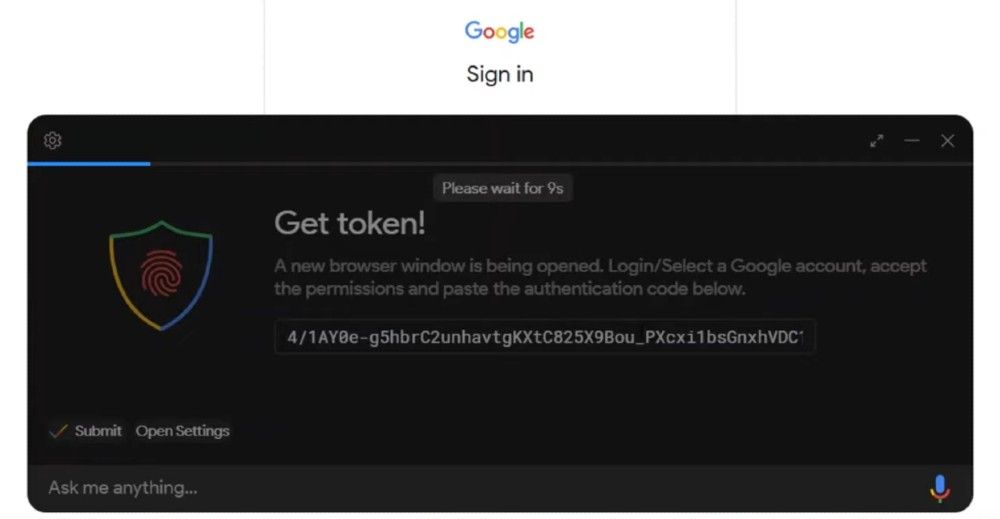Click the Get token! heading
This screenshot has width=1000, height=519.
pyautogui.click(x=349, y=223)
